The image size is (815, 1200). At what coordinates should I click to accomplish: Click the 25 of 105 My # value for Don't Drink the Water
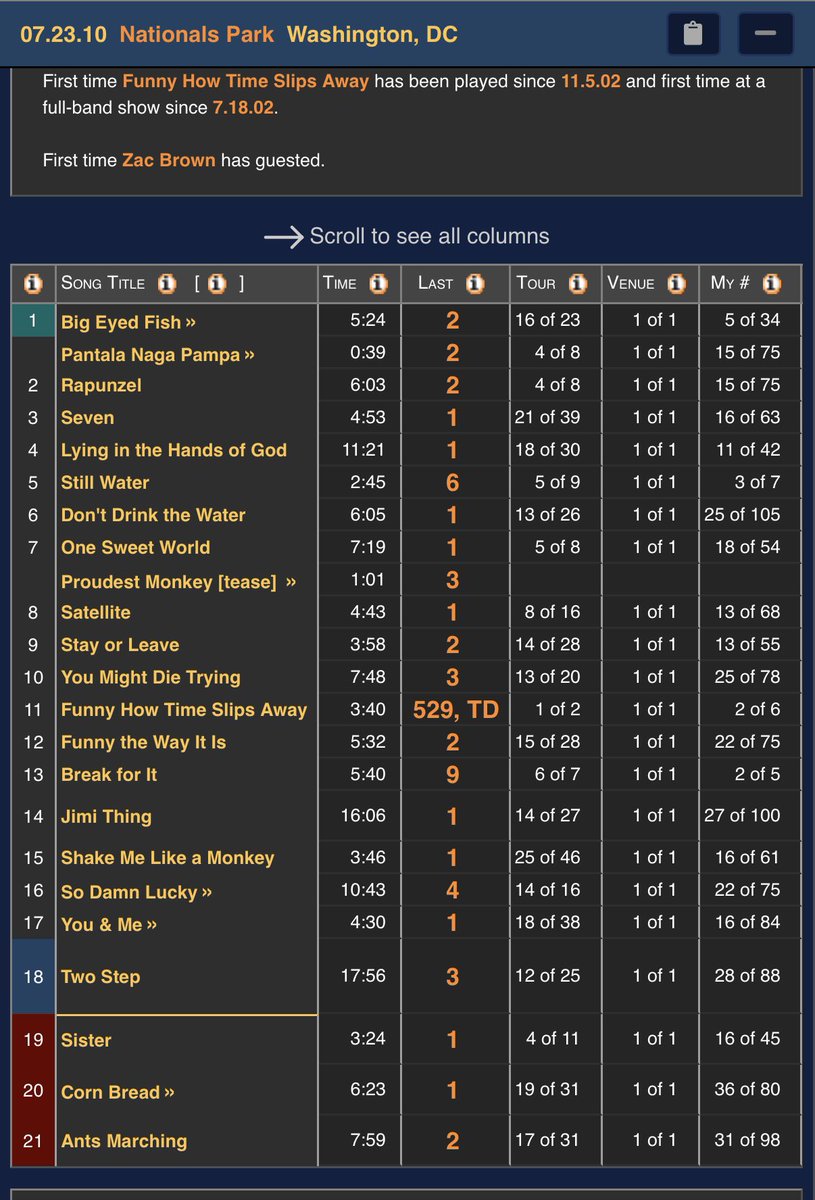click(x=742, y=514)
